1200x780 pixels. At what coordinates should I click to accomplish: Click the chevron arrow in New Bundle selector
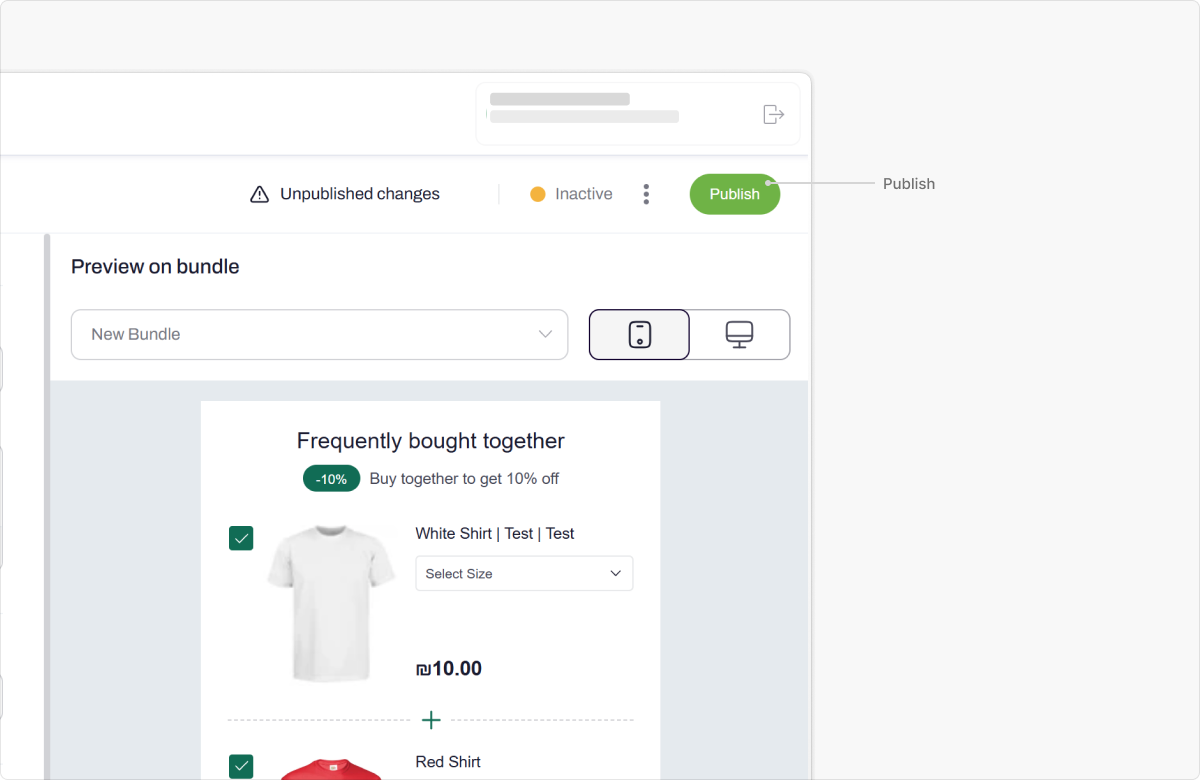pyautogui.click(x=546, y=334)
